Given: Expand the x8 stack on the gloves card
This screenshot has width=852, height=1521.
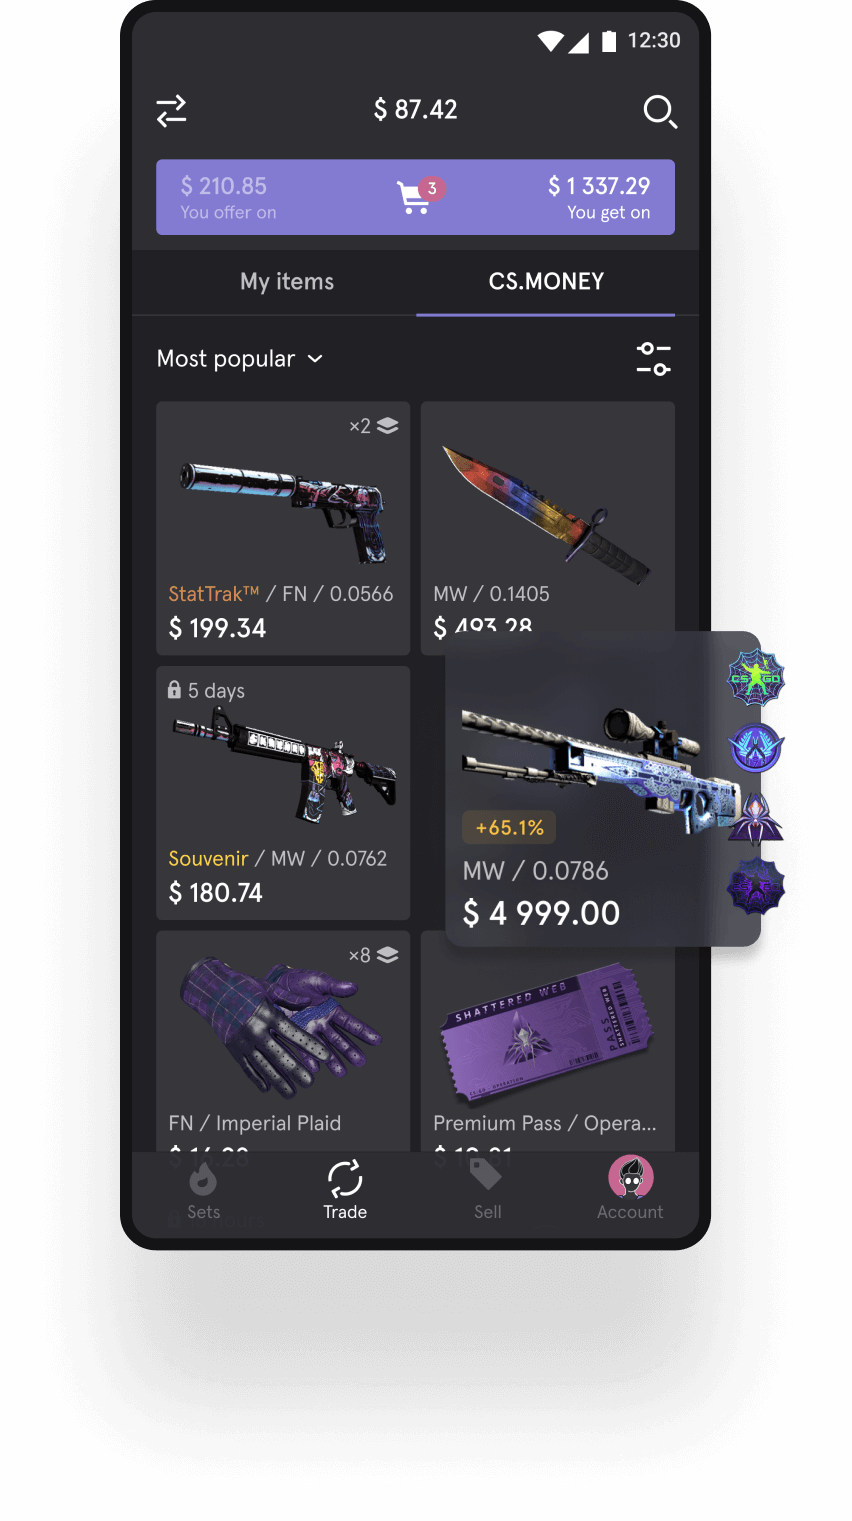Looking at the screenshot, I should click(374, 955).
